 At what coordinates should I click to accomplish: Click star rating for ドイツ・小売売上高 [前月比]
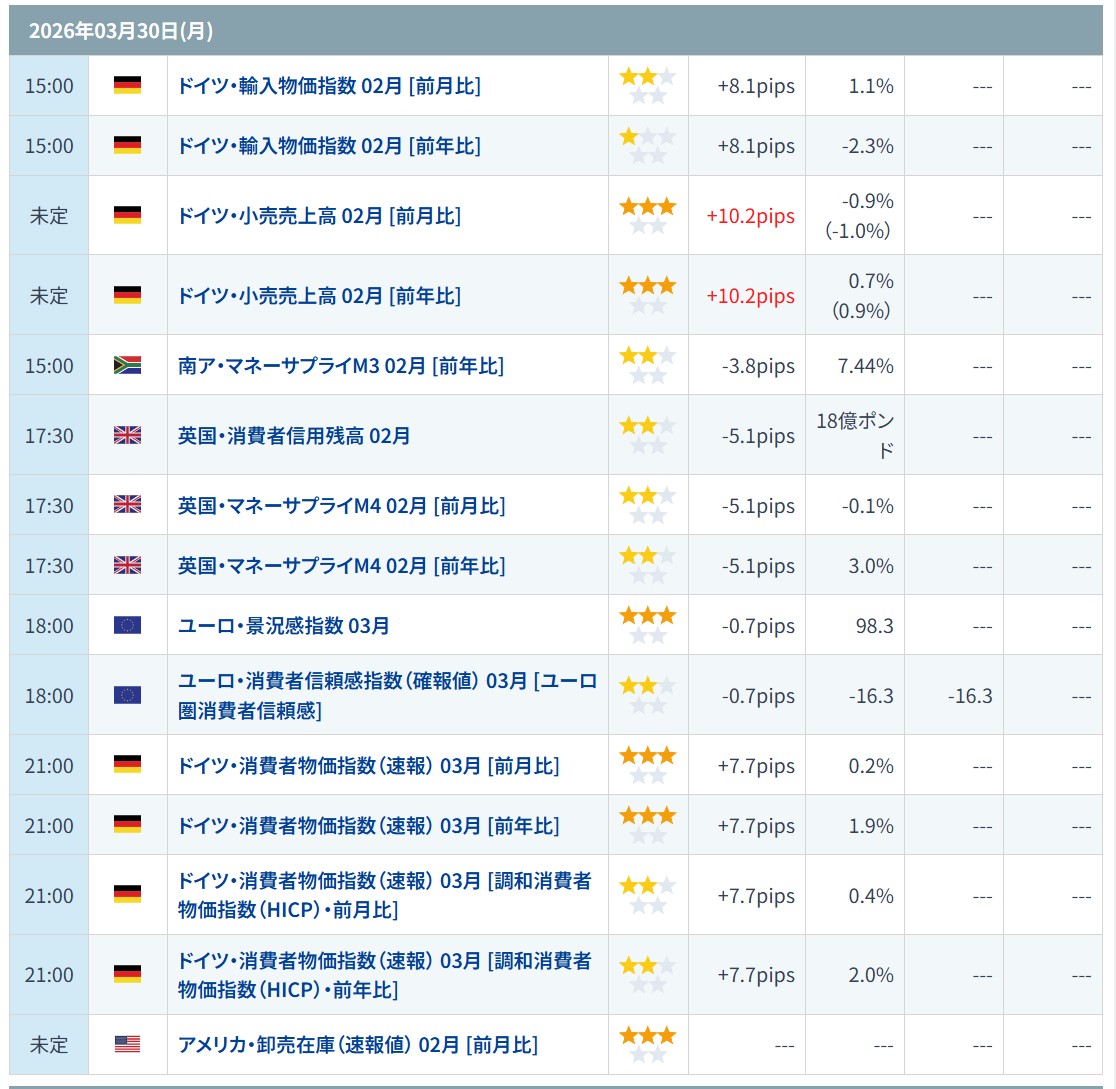(647, 216)
